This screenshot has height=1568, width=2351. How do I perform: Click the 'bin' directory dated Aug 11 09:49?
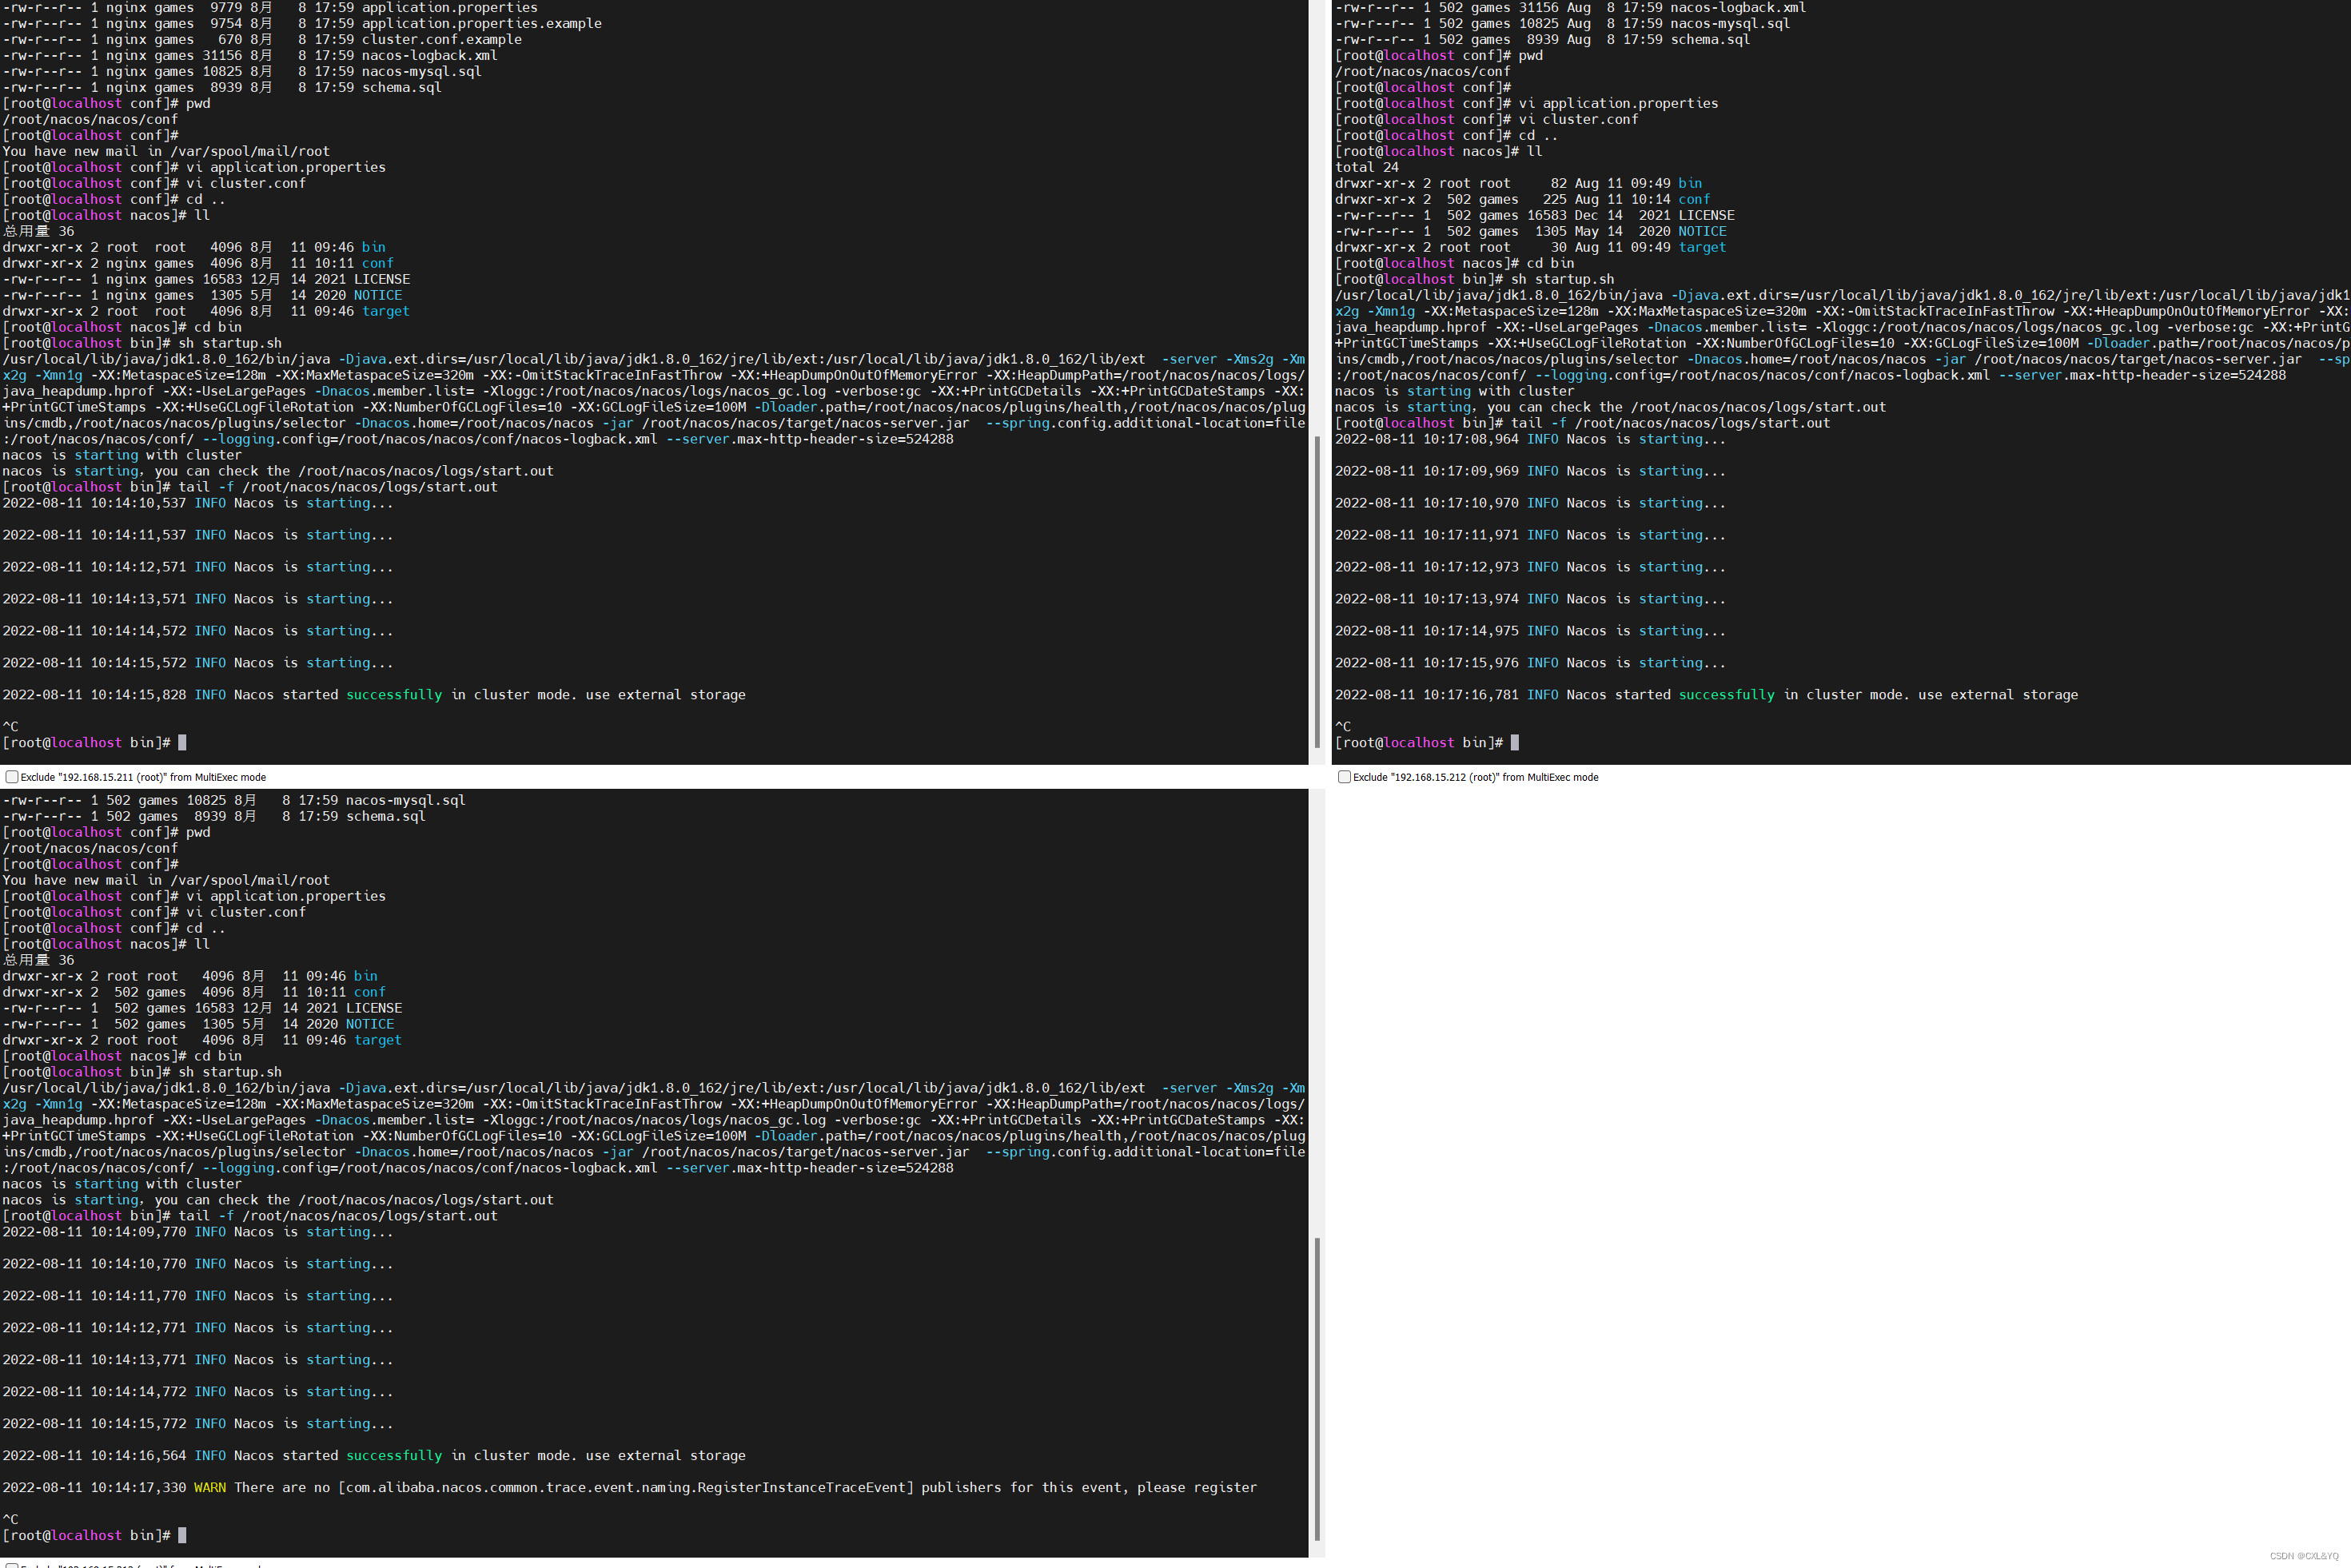[1691, 183]
